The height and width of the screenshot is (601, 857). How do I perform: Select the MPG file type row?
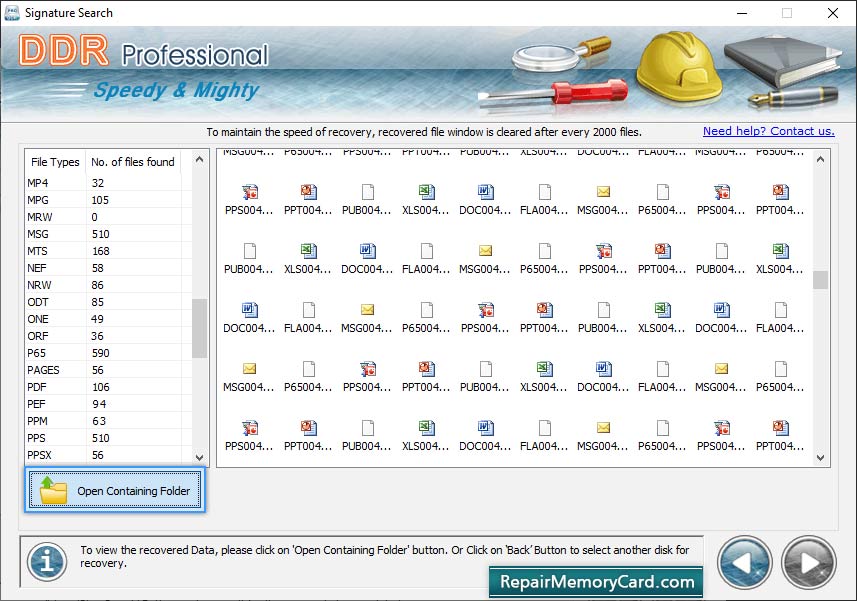[108, 199]
